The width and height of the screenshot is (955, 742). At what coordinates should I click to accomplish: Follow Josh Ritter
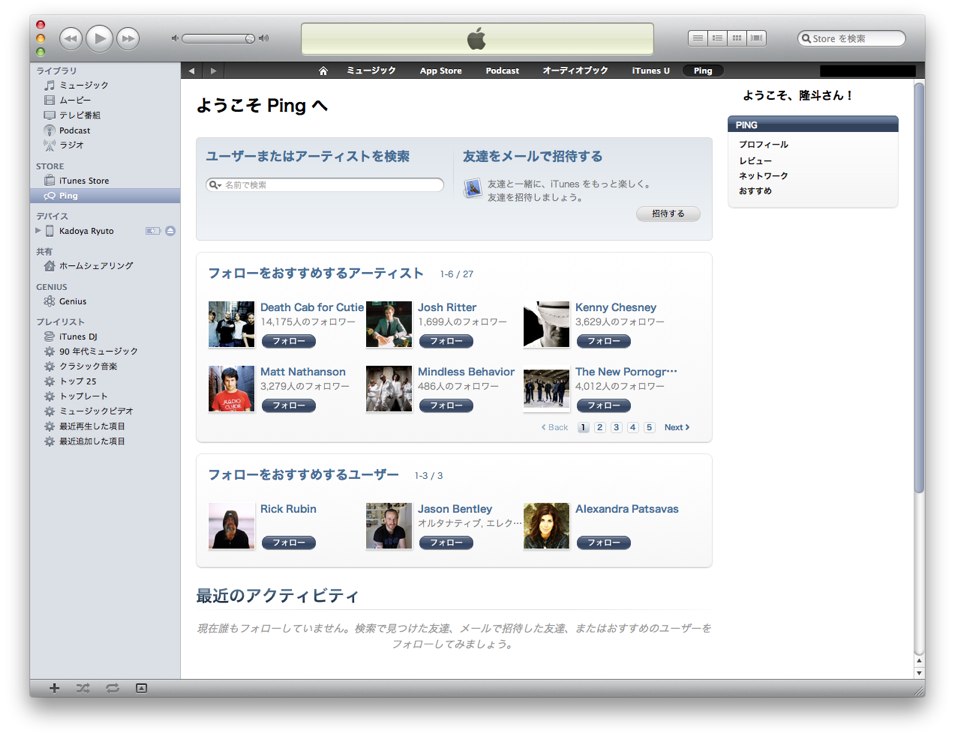[446, 341]
